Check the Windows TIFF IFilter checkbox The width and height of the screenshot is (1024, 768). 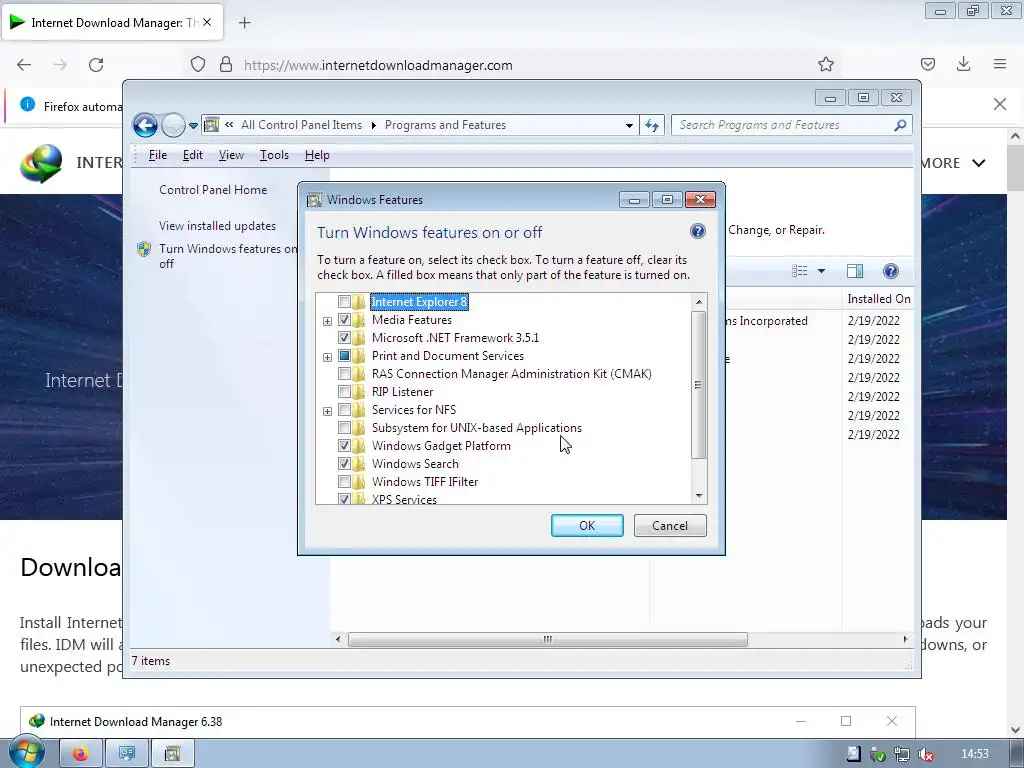pyautogui.click(x=344, y=481)
